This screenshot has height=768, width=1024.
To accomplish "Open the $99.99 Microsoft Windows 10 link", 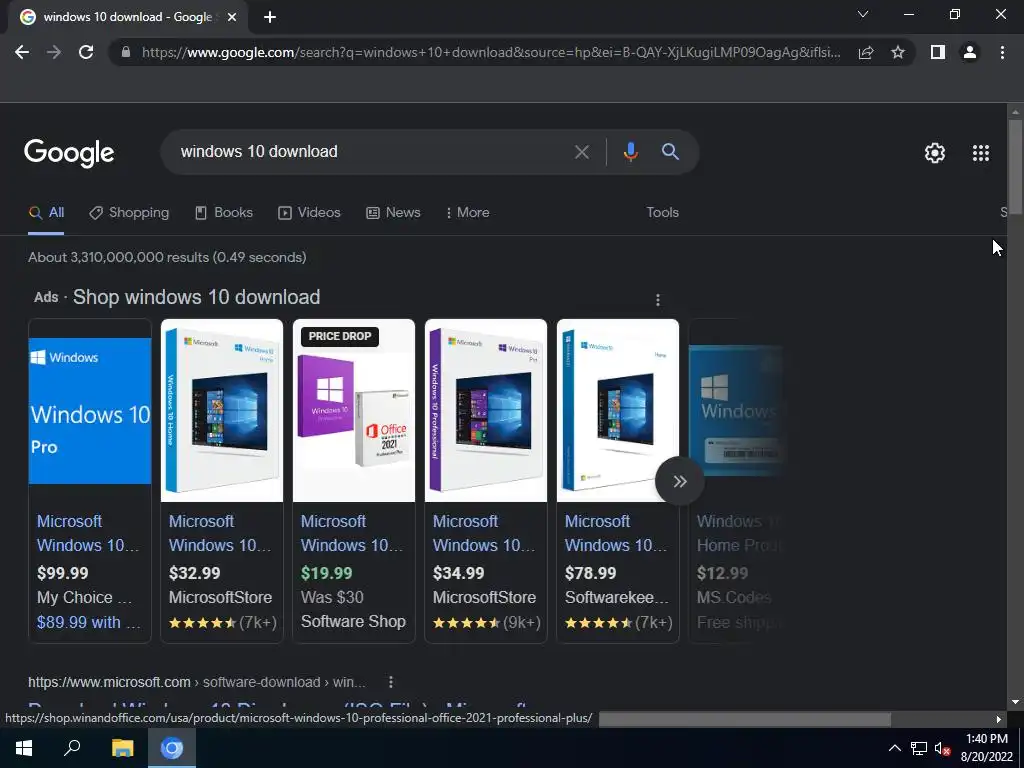I will 88,533.
